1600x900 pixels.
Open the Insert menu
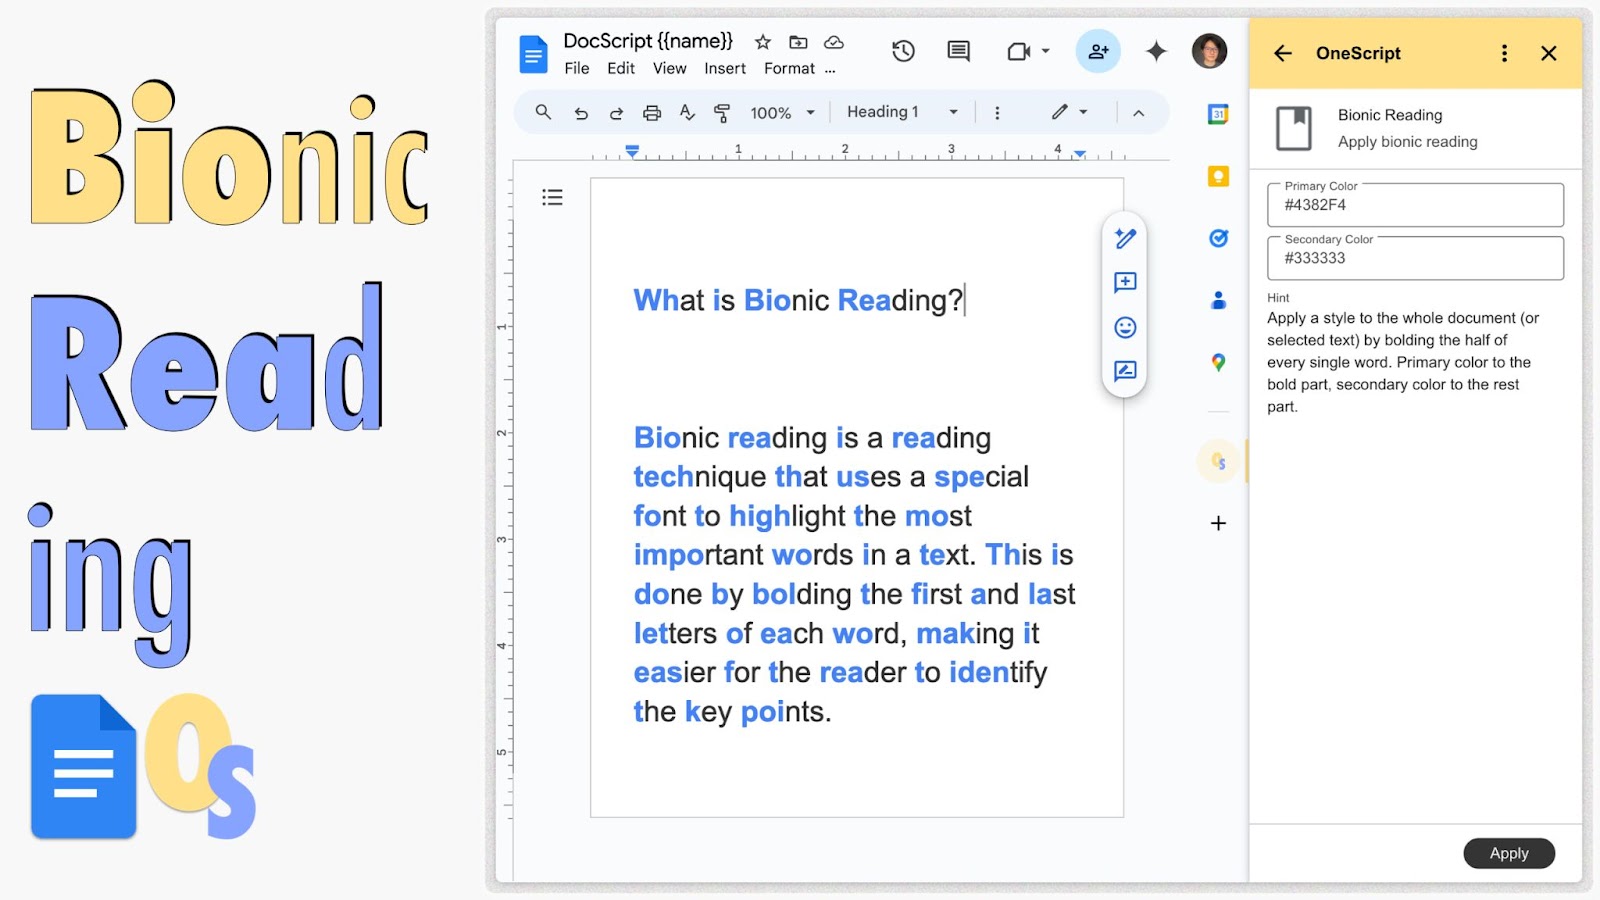725,68
